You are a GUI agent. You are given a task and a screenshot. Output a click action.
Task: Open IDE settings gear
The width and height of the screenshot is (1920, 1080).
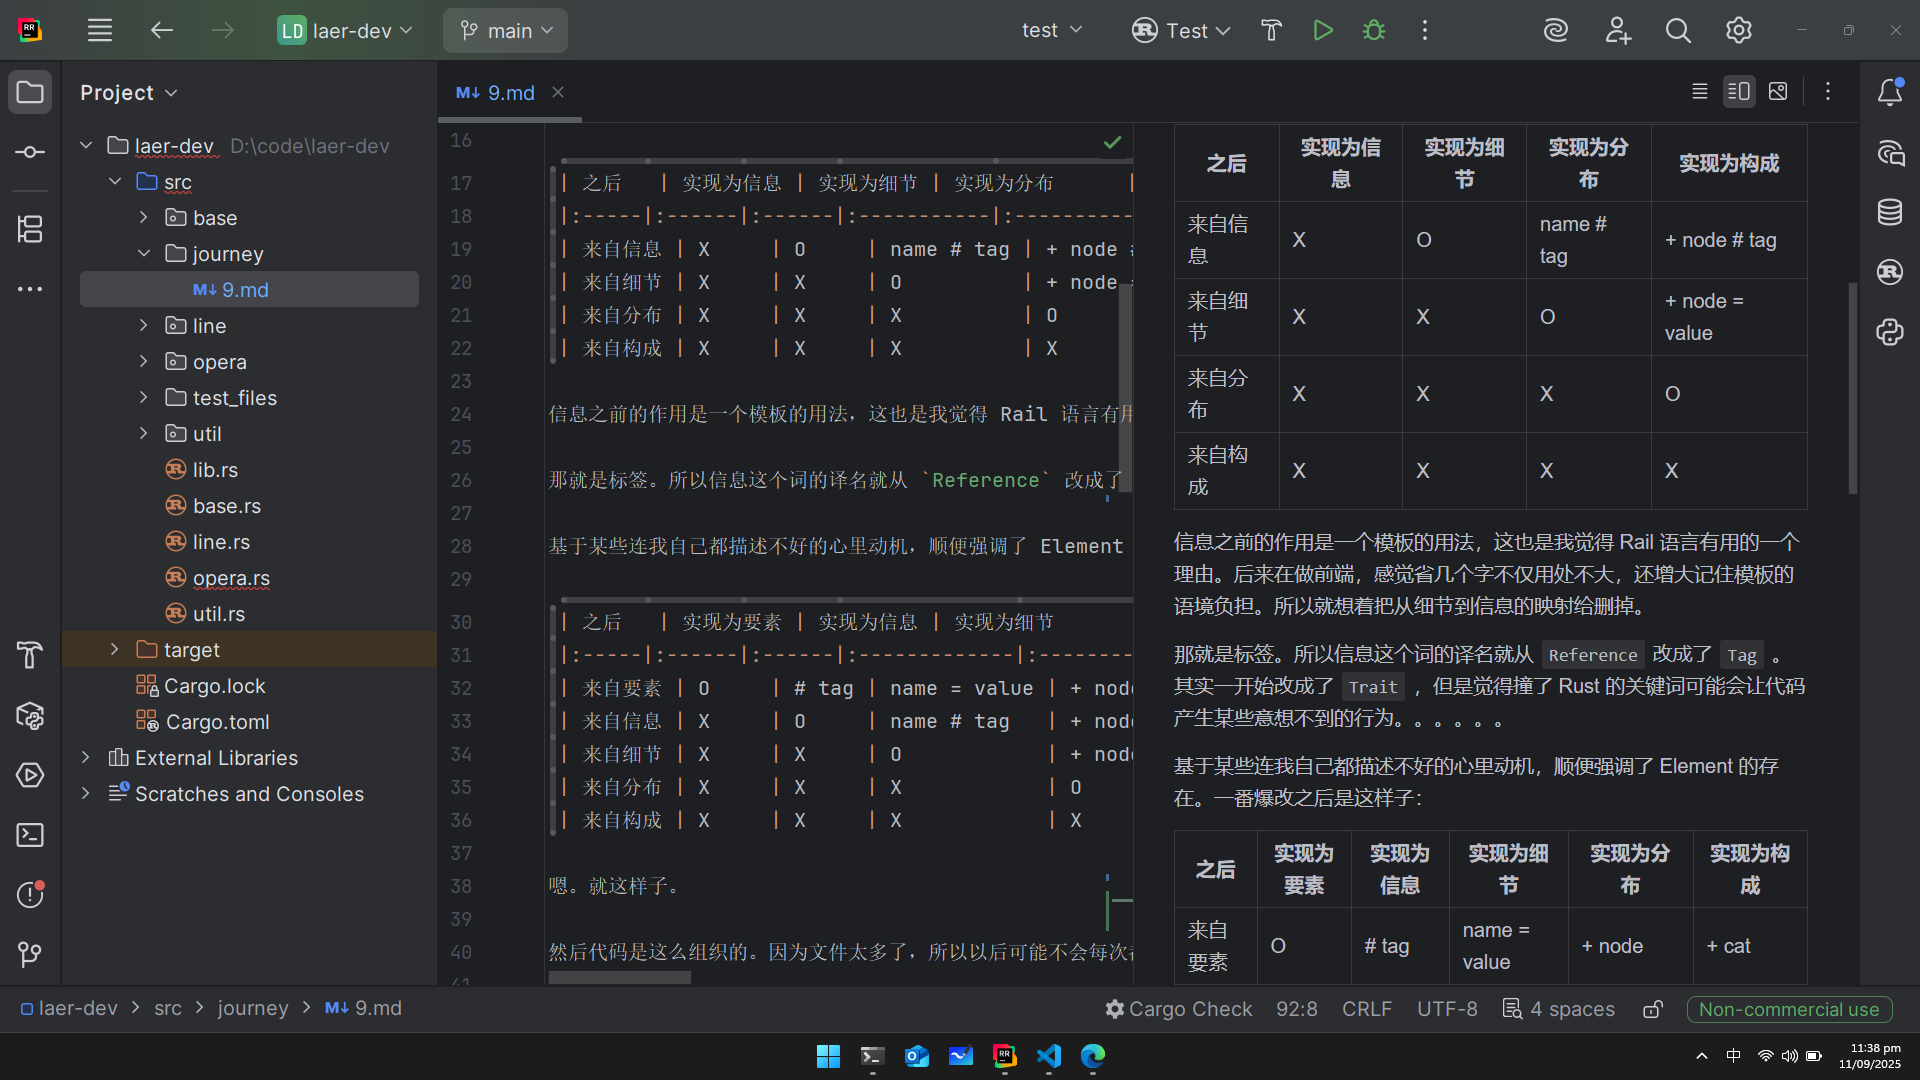[x=1739, y=31]
